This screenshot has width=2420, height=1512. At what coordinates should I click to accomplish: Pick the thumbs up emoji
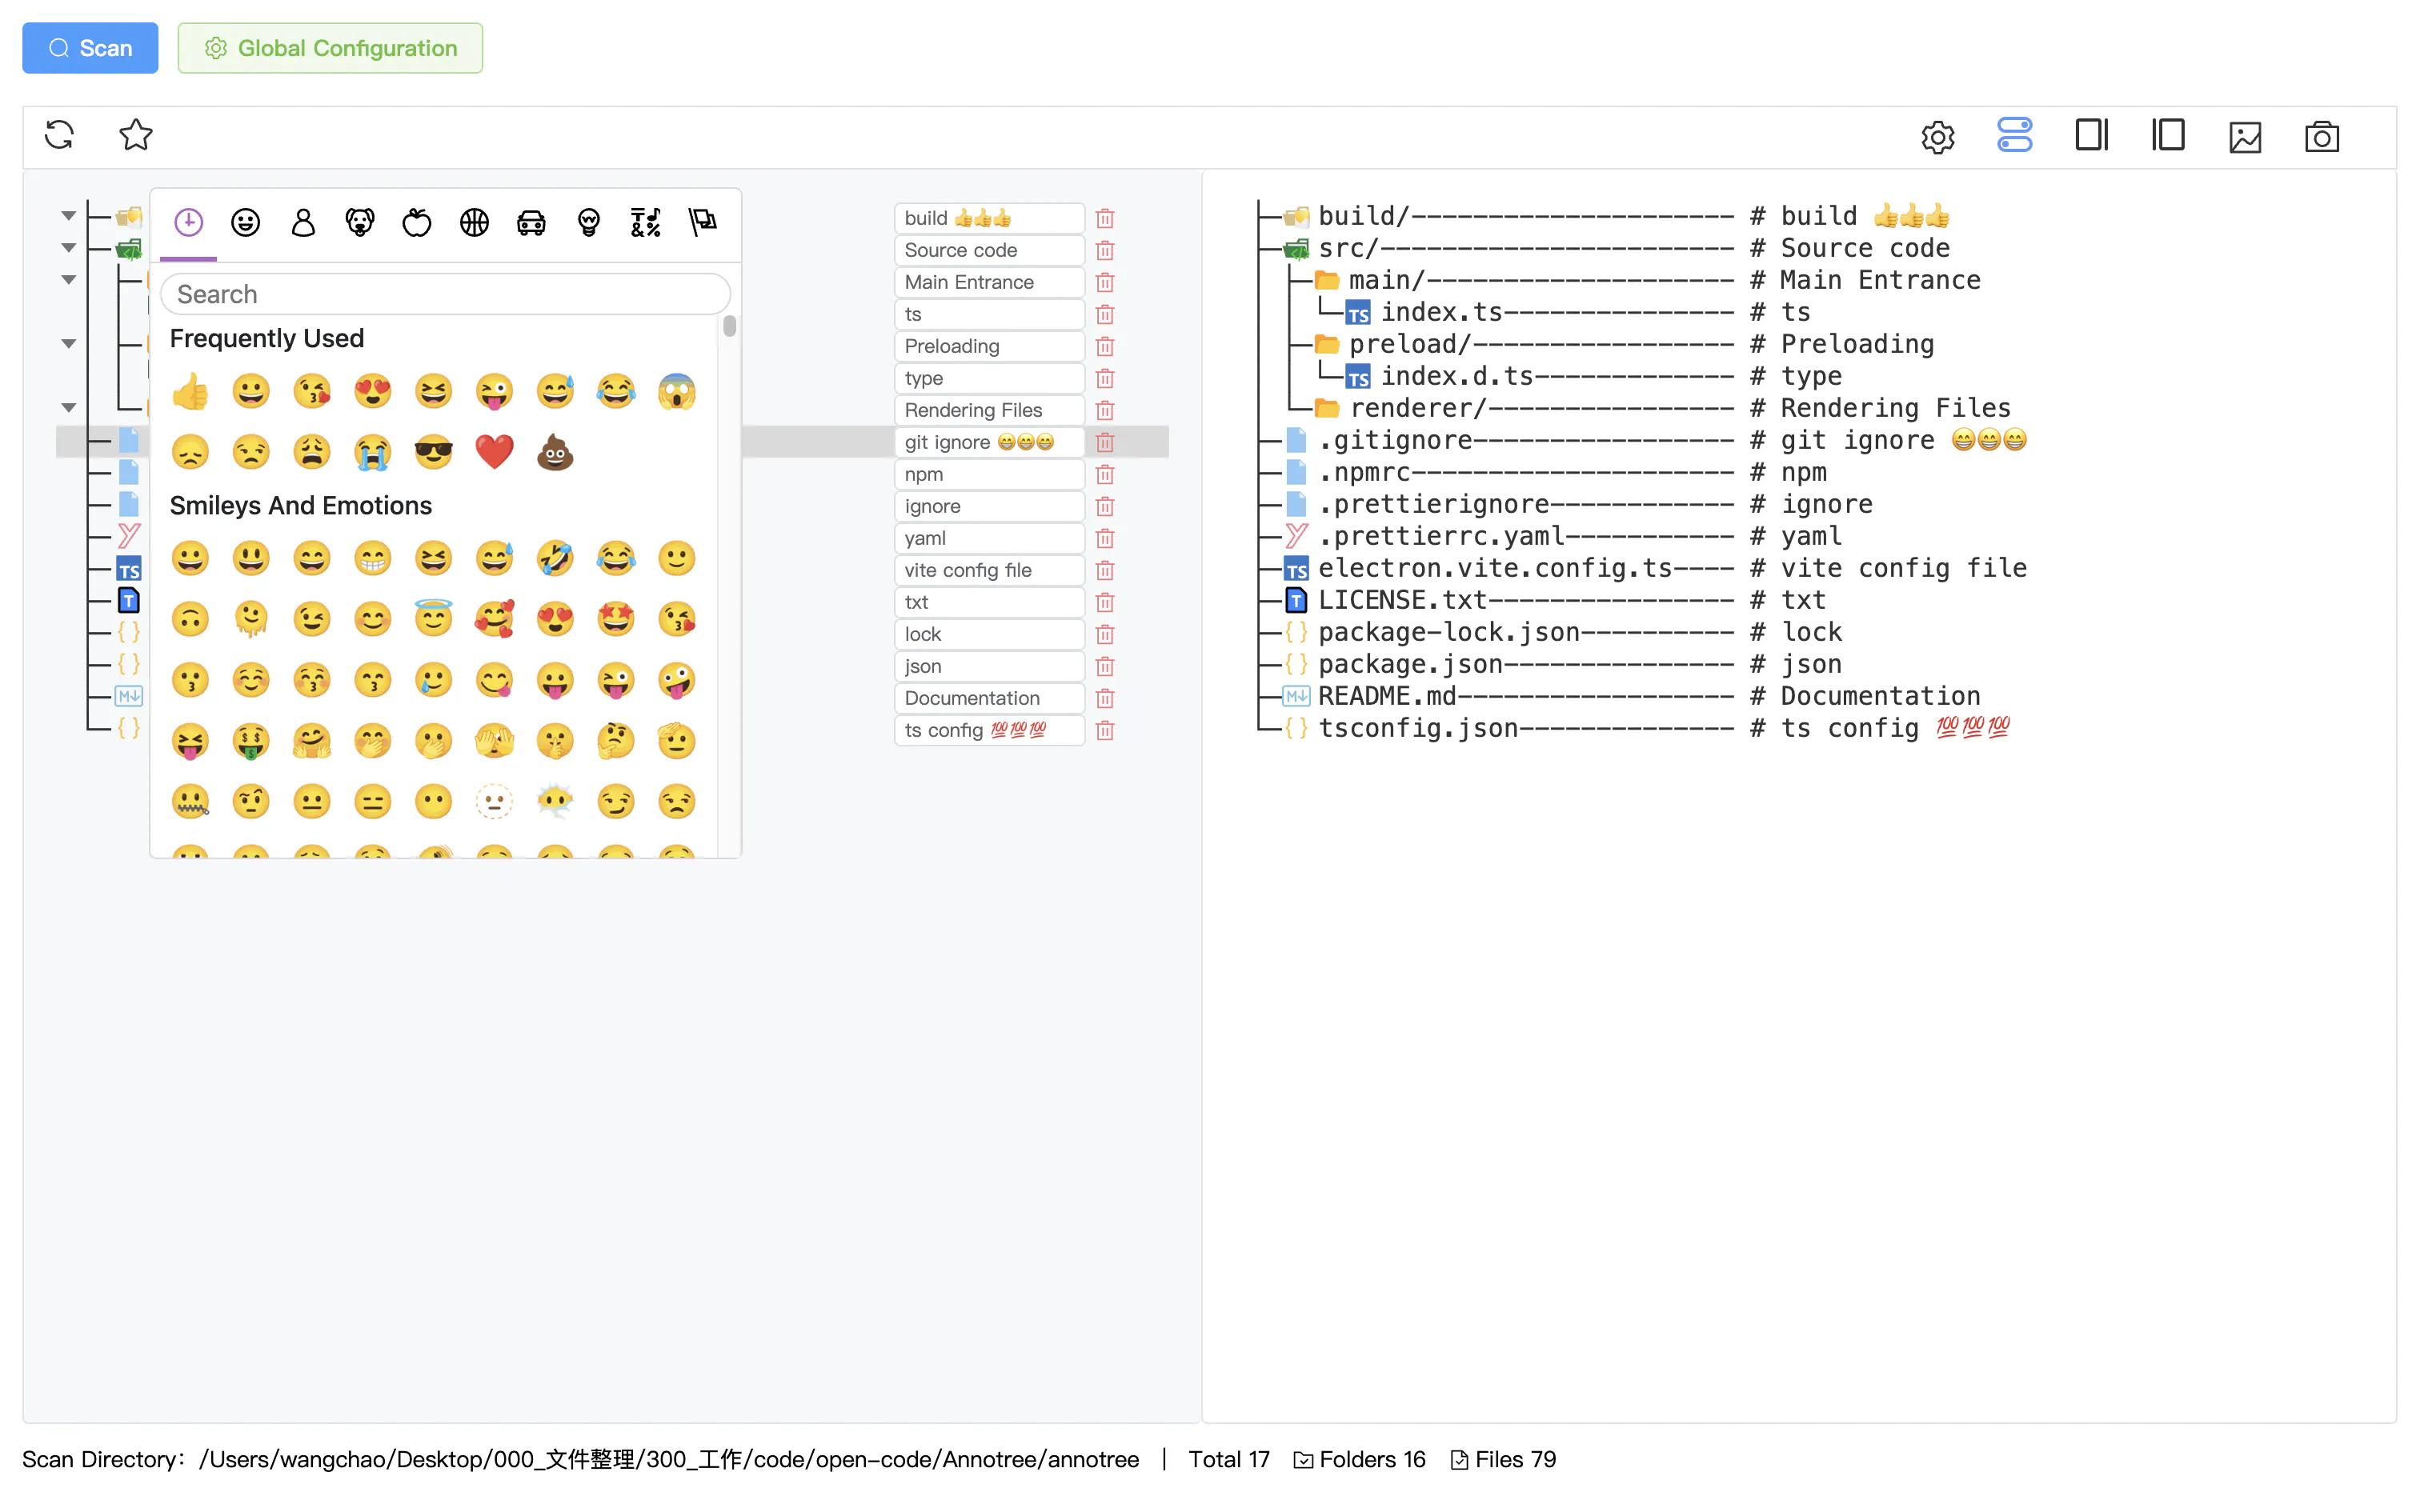pos(190,392)
